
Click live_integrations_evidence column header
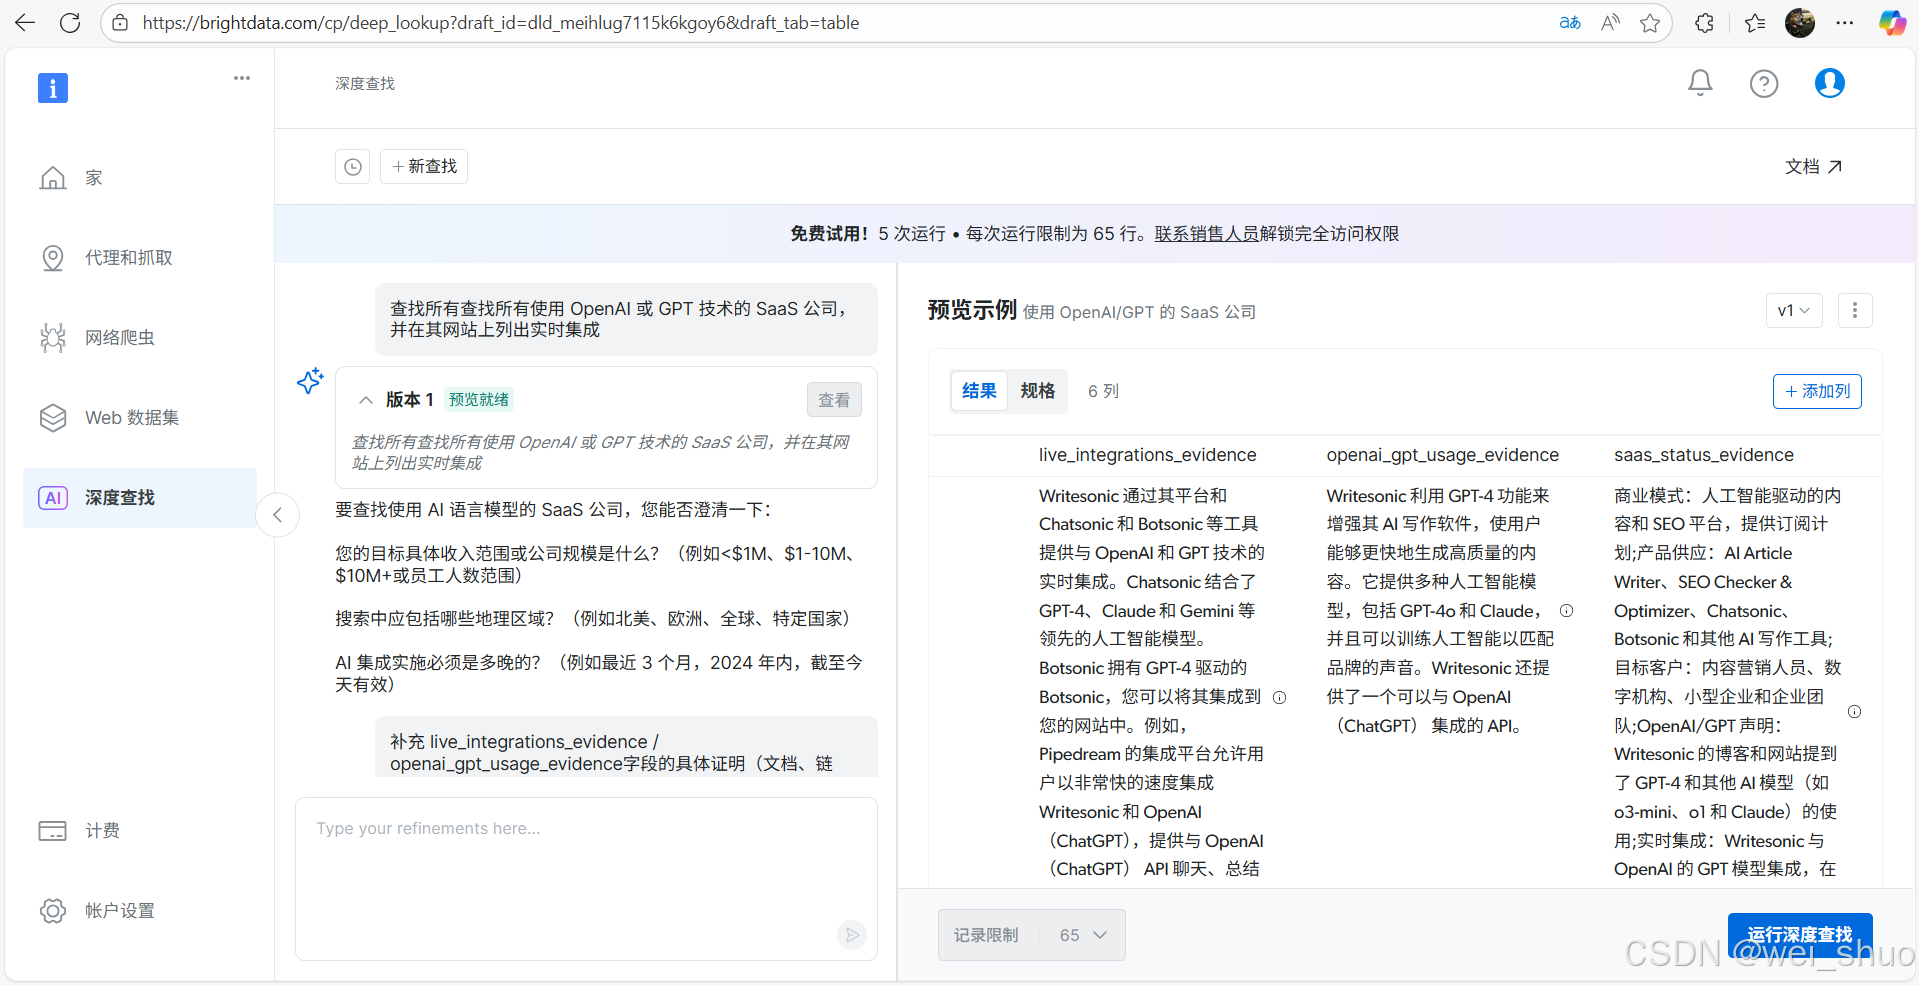[x=1147, y=455]
